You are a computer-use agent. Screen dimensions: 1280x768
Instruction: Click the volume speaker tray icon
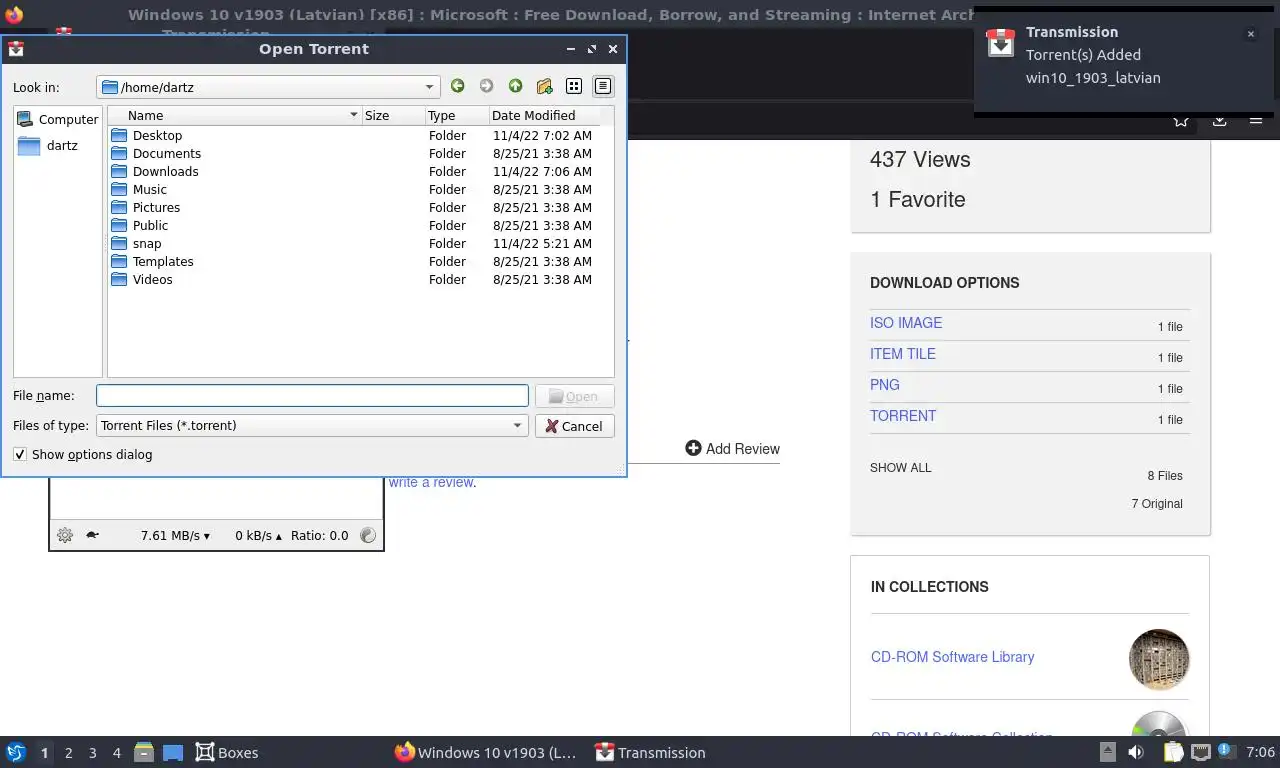point(1136,752)
